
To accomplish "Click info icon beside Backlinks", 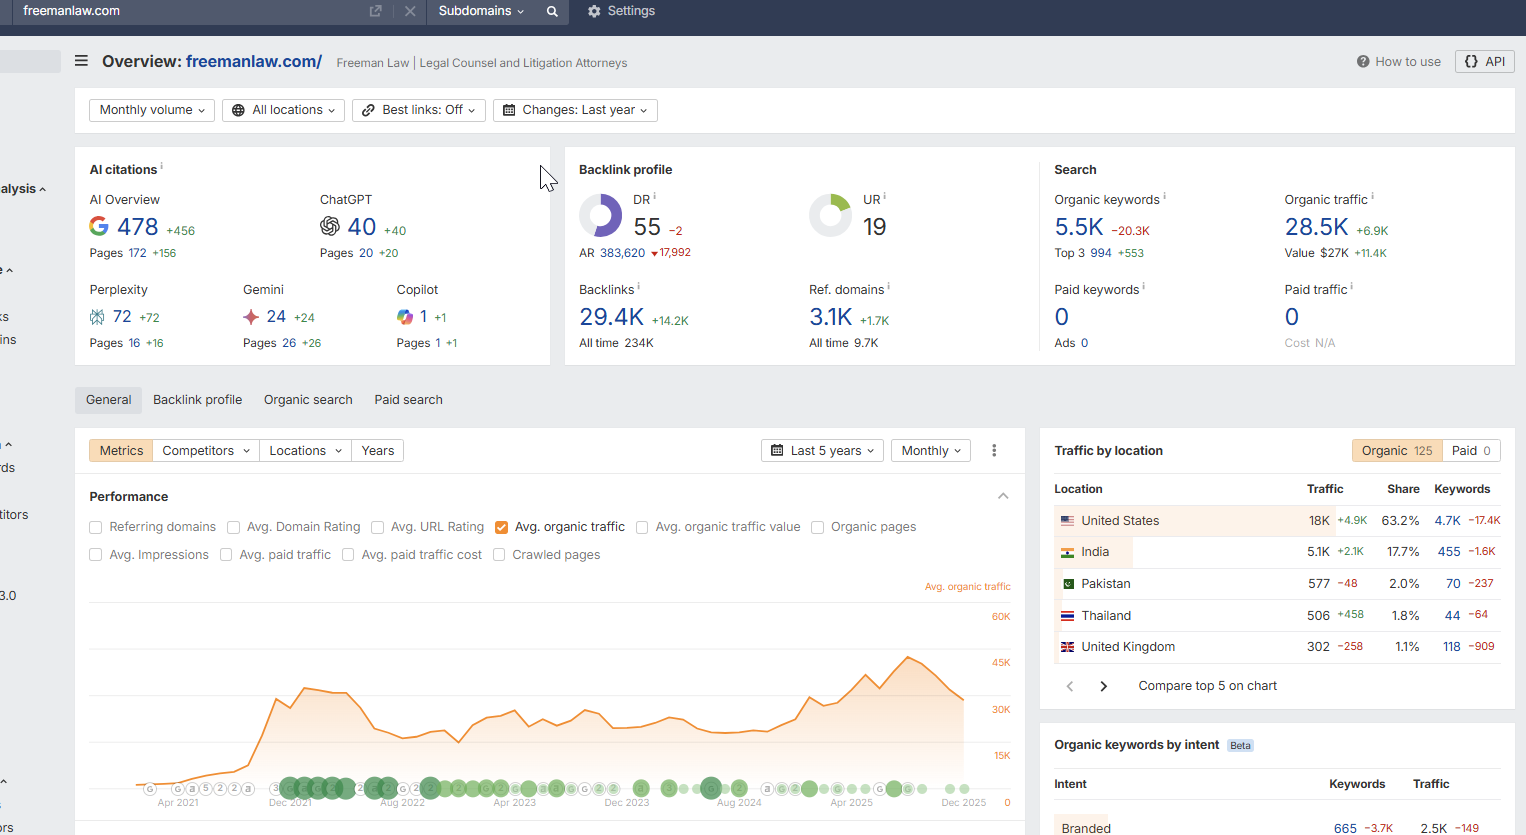I will [639, 286].
